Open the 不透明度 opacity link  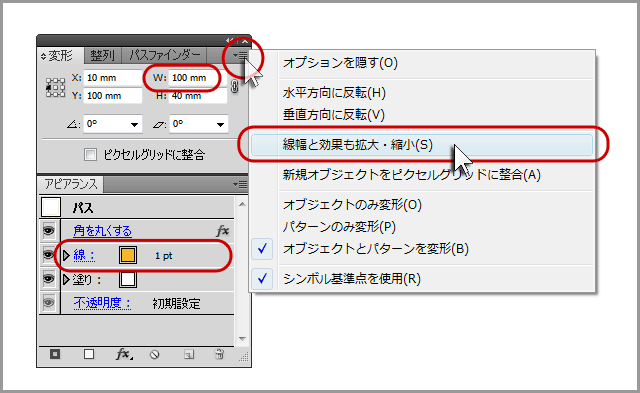102,303
